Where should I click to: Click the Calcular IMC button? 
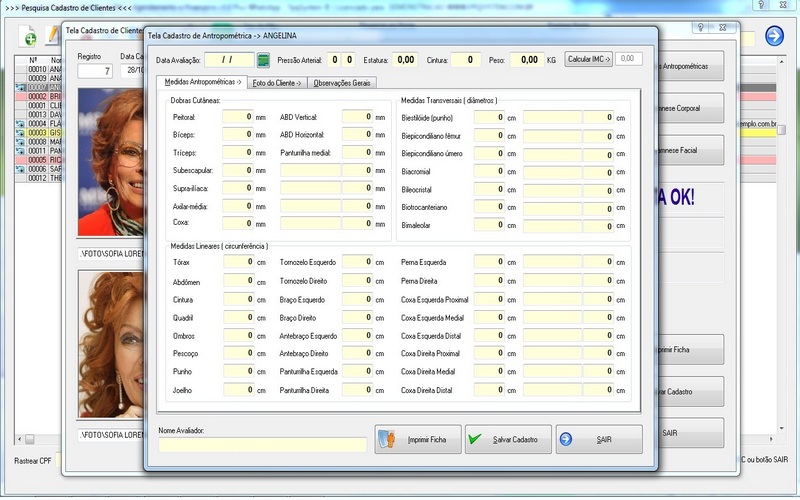coord(588,59)
